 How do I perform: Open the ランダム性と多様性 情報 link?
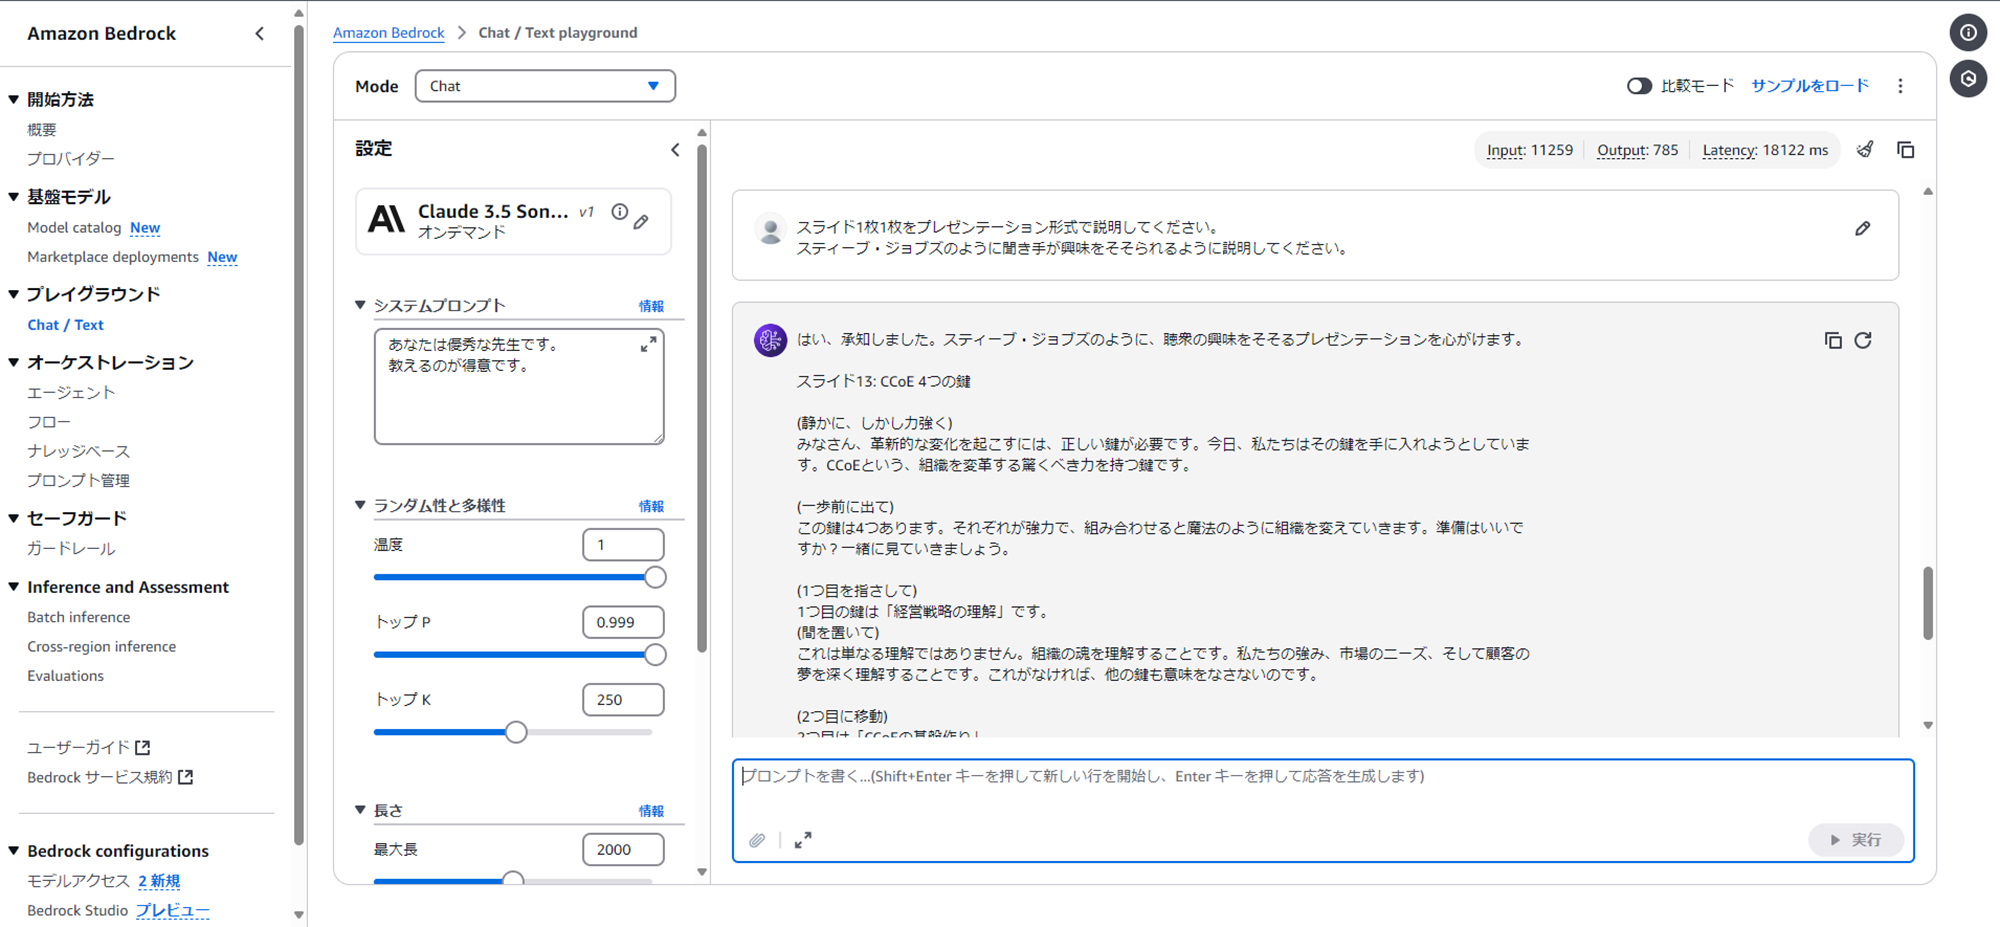point(651,506)
